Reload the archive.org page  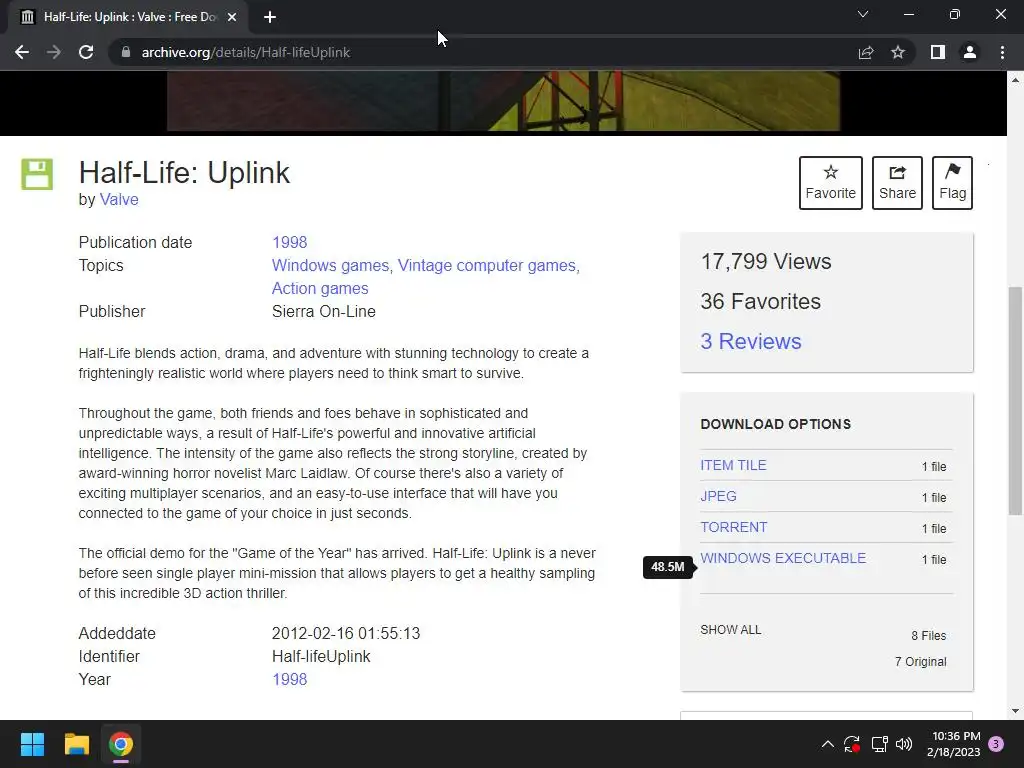pos(86,52)
